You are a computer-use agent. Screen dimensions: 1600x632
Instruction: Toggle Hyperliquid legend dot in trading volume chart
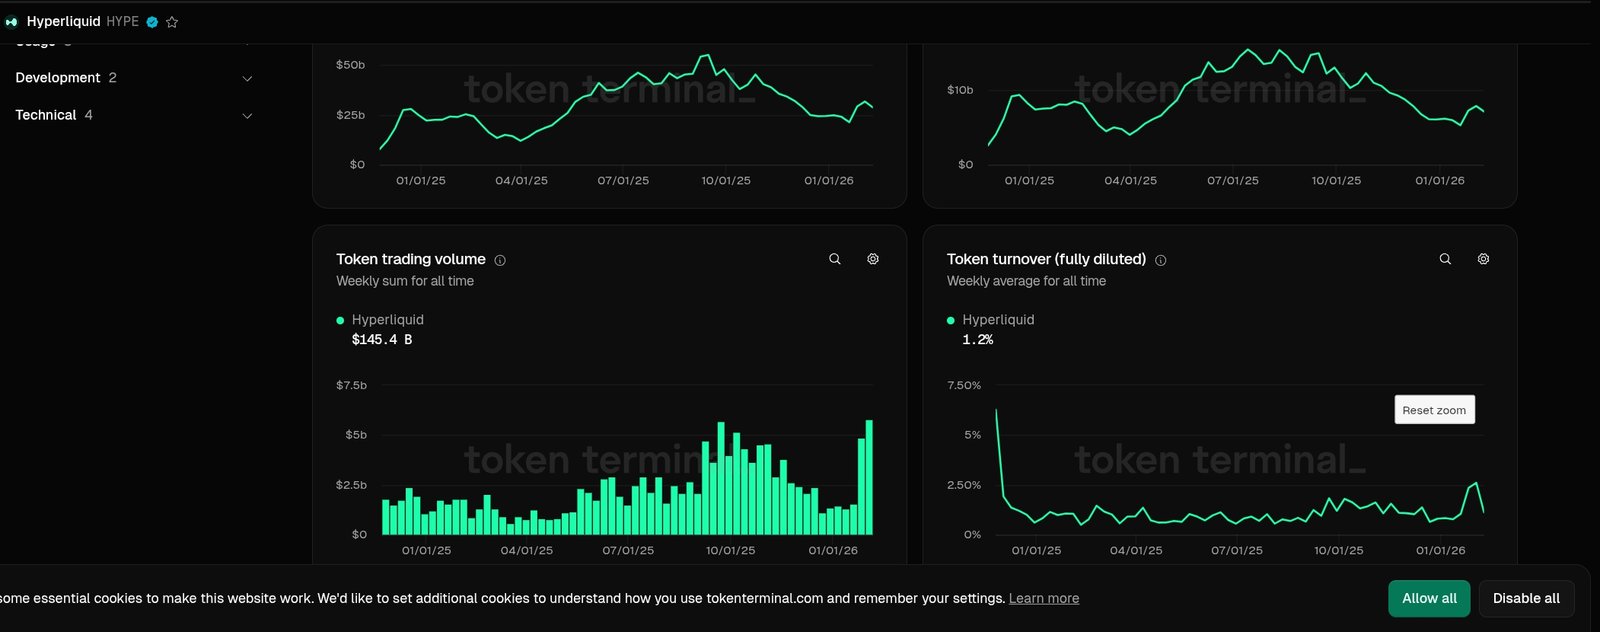coord(340,320)
